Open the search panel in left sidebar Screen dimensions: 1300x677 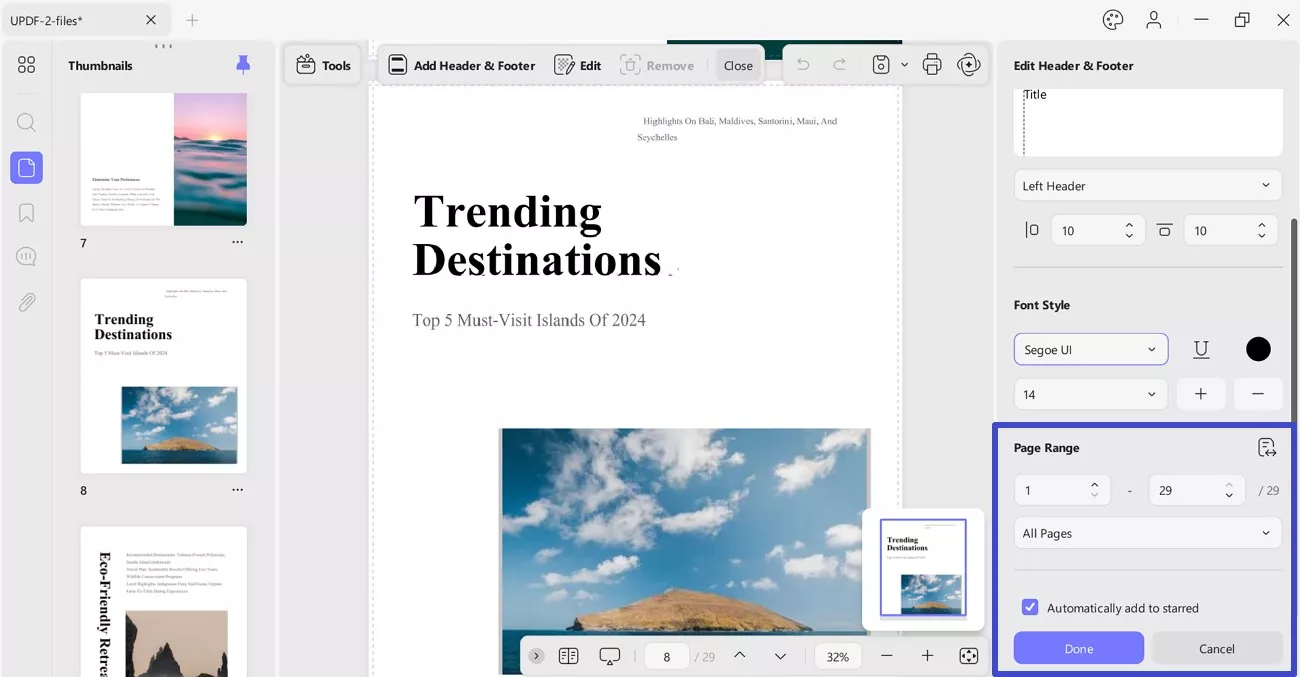tap(26, 123)
